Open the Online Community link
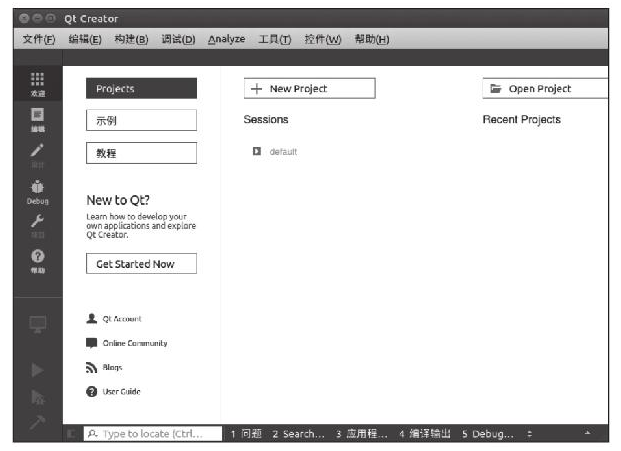621x451 pixels. 135,343
